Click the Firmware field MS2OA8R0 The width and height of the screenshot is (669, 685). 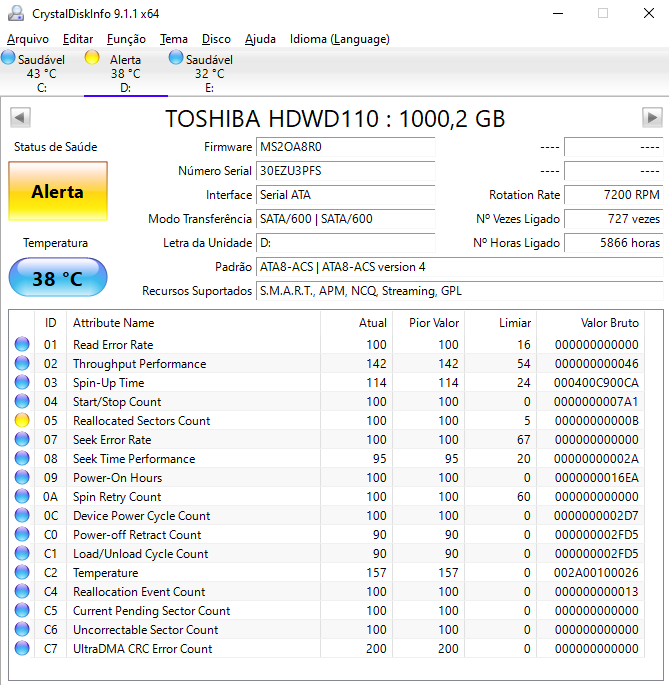pos(345,147)
